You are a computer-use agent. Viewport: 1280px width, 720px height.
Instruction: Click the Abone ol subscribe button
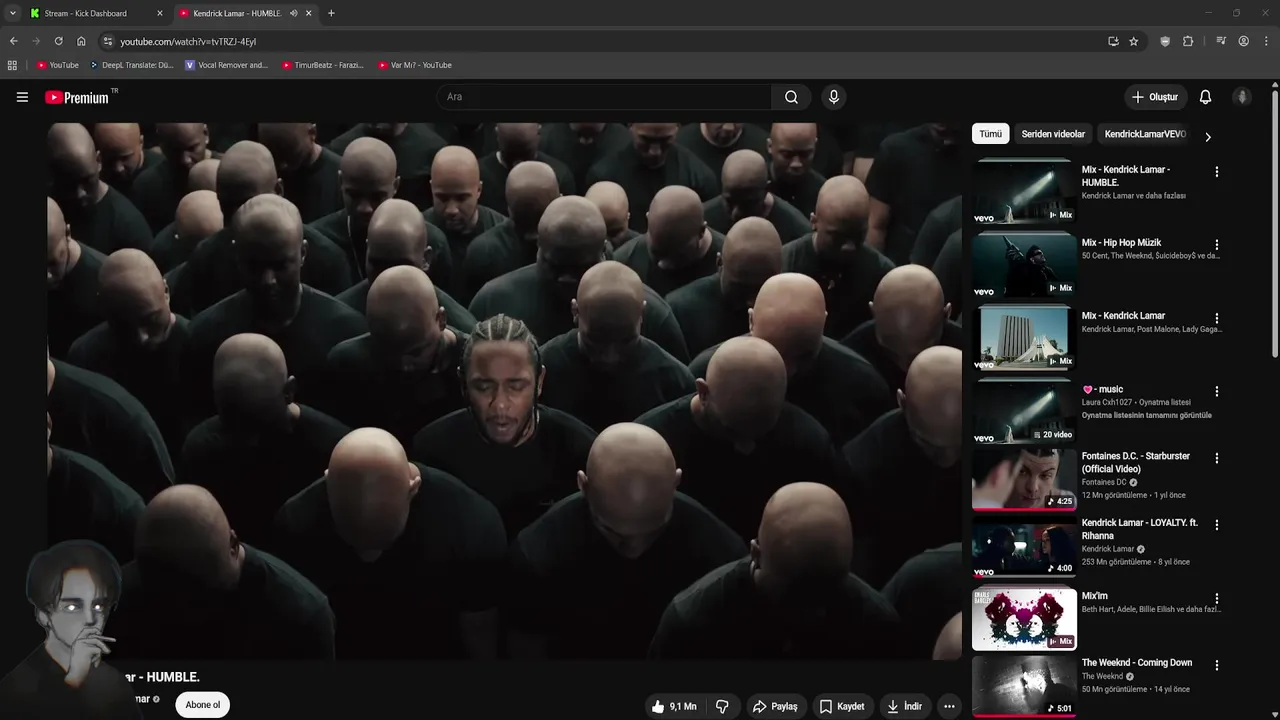202,705
